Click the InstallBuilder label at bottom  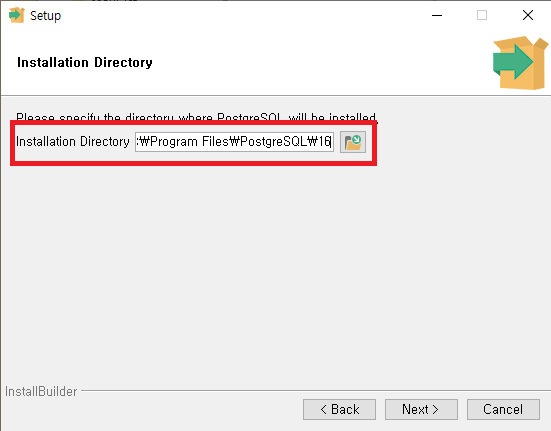(41, 391)
